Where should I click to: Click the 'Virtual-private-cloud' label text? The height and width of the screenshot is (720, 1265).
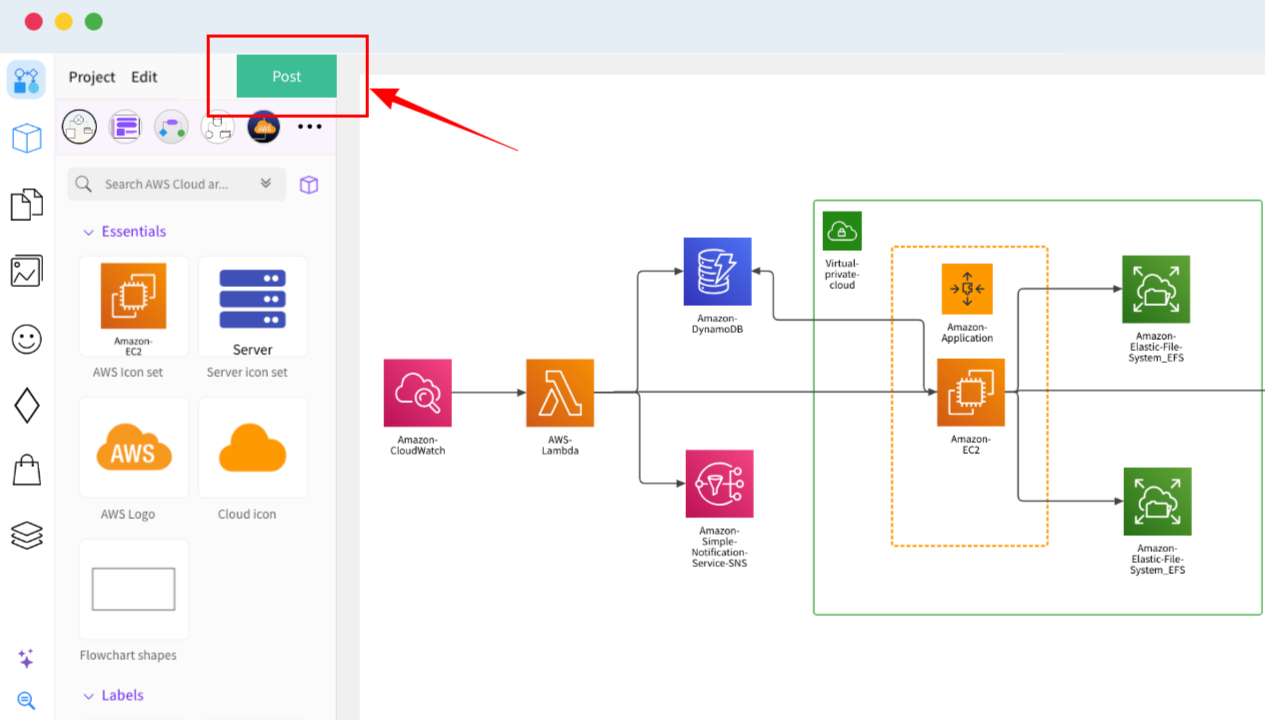(x=842, y=274)
